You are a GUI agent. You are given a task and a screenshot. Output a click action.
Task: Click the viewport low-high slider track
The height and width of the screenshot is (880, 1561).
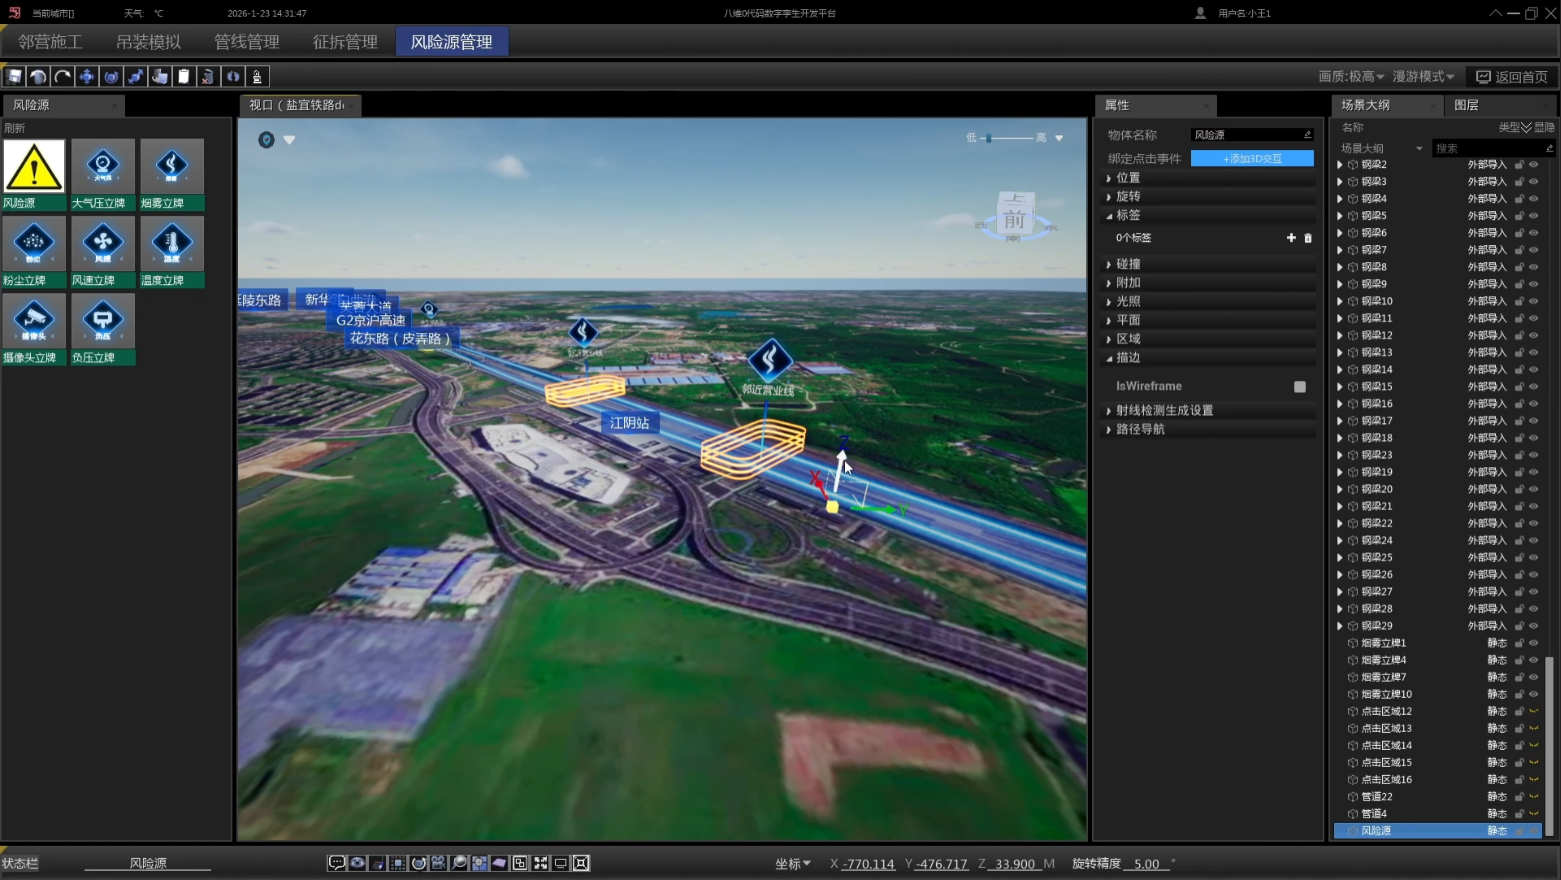(1012, 138)
